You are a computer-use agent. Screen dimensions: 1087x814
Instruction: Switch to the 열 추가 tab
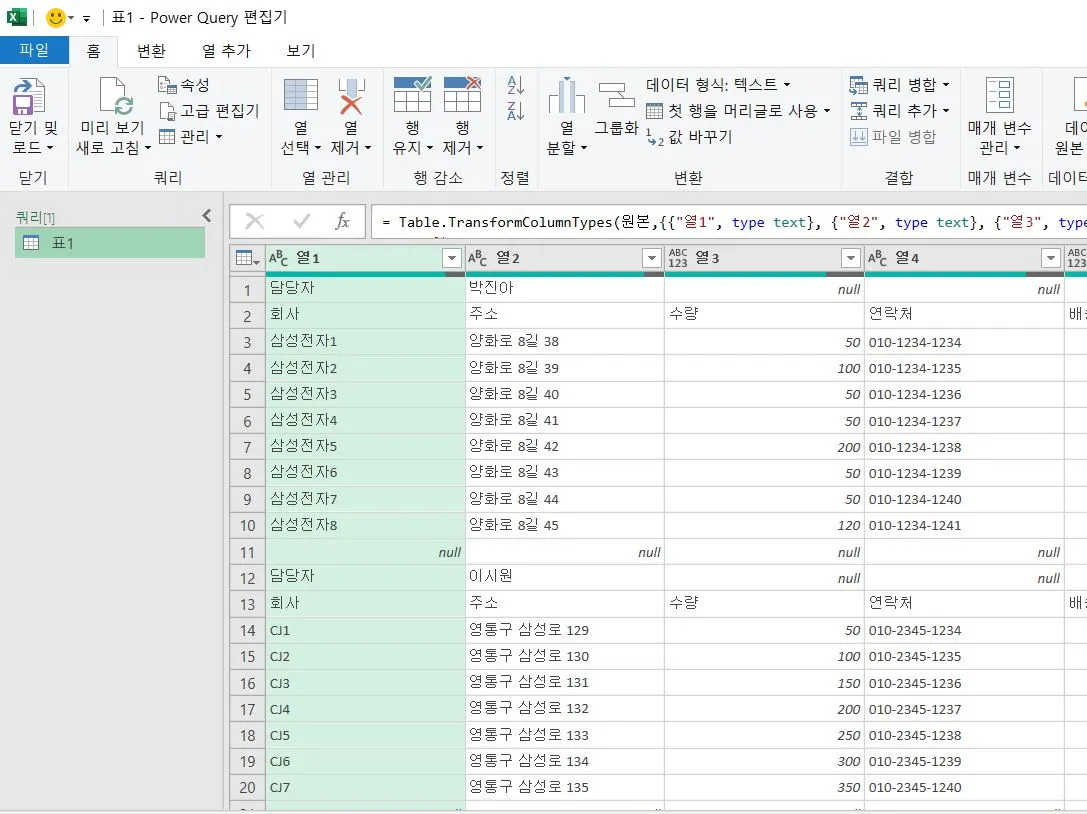[x=226, y=51]
